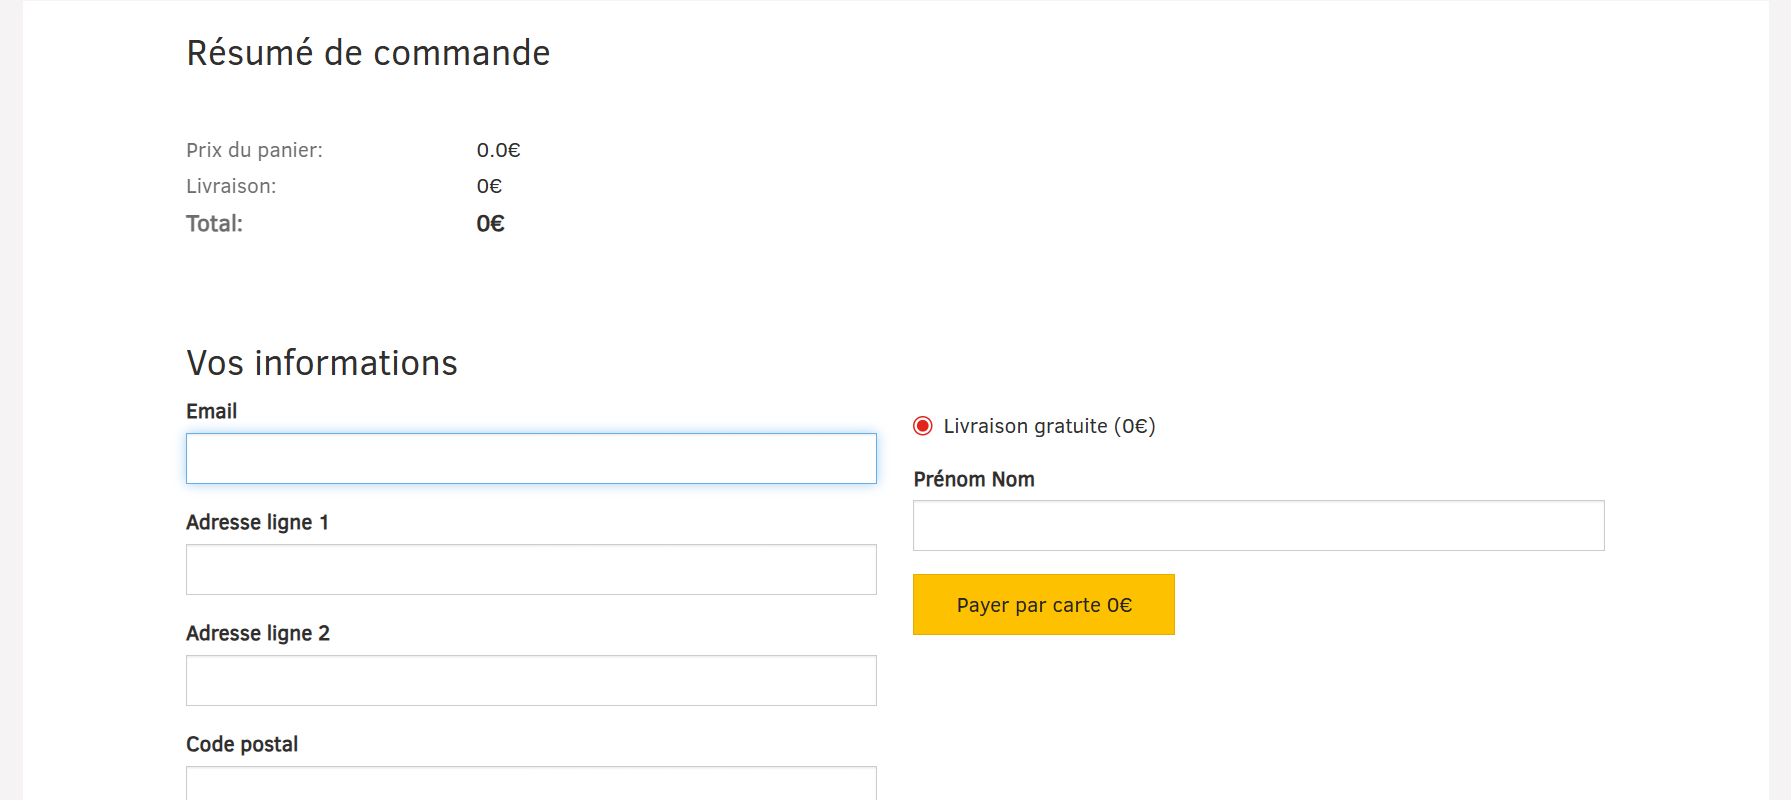Click the Livraison row label in summary
The width and height of the screenshot is (1791, 800).
tap(231, 186)
